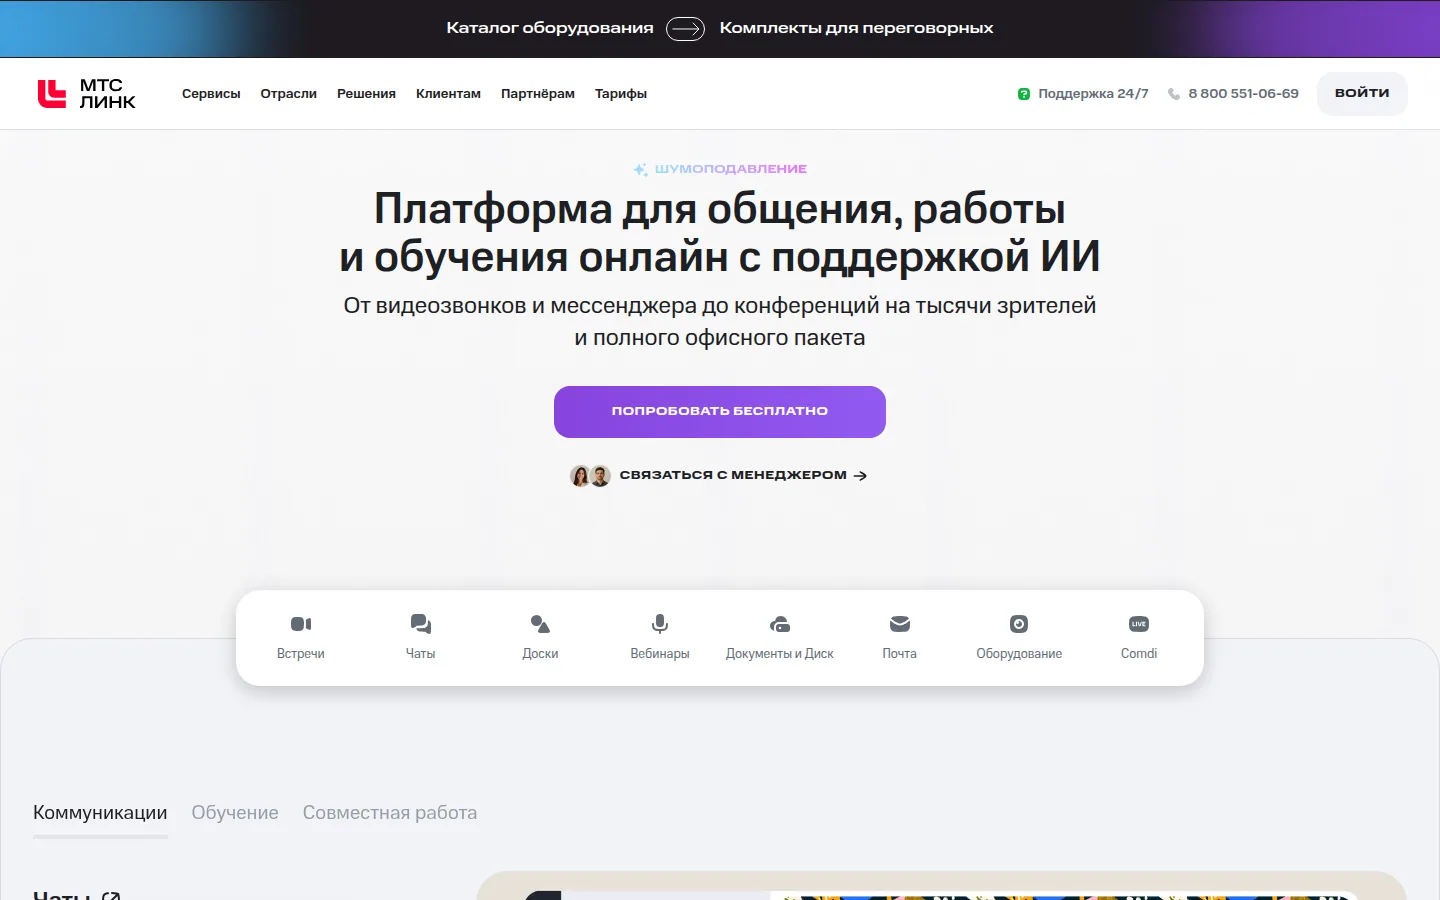Open the Каталог оборудования banner link
1440x900 pixels.
[550, 28]
